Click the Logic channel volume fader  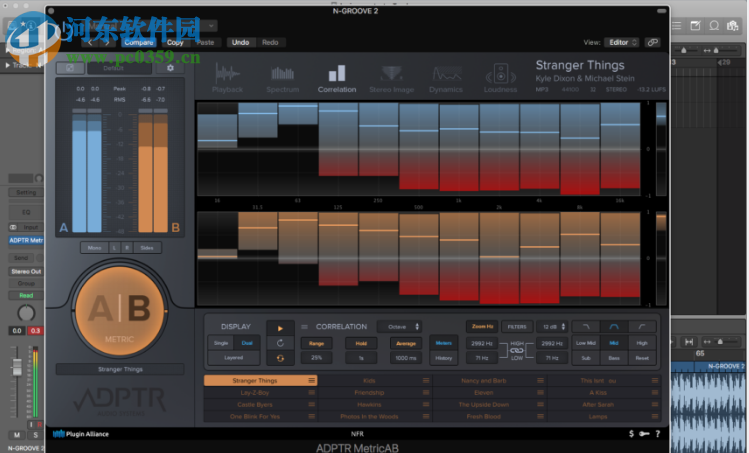click(17, 367)
